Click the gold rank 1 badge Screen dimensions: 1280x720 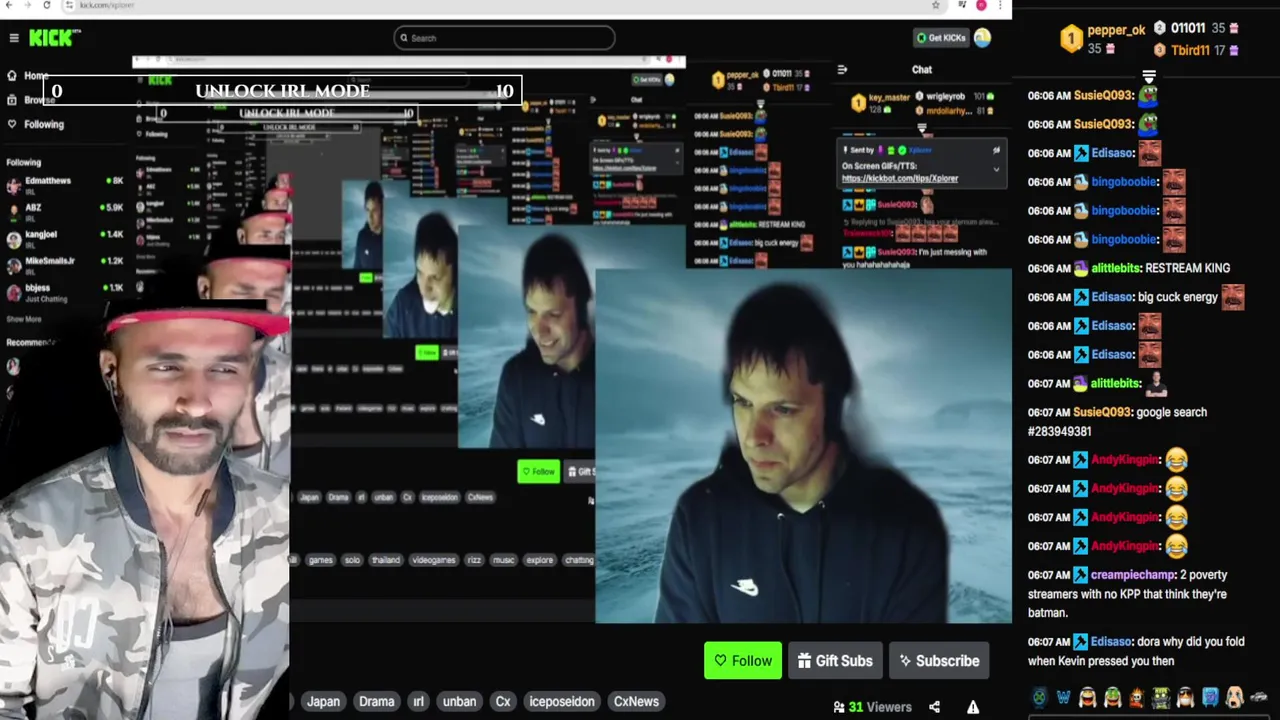1071,39
